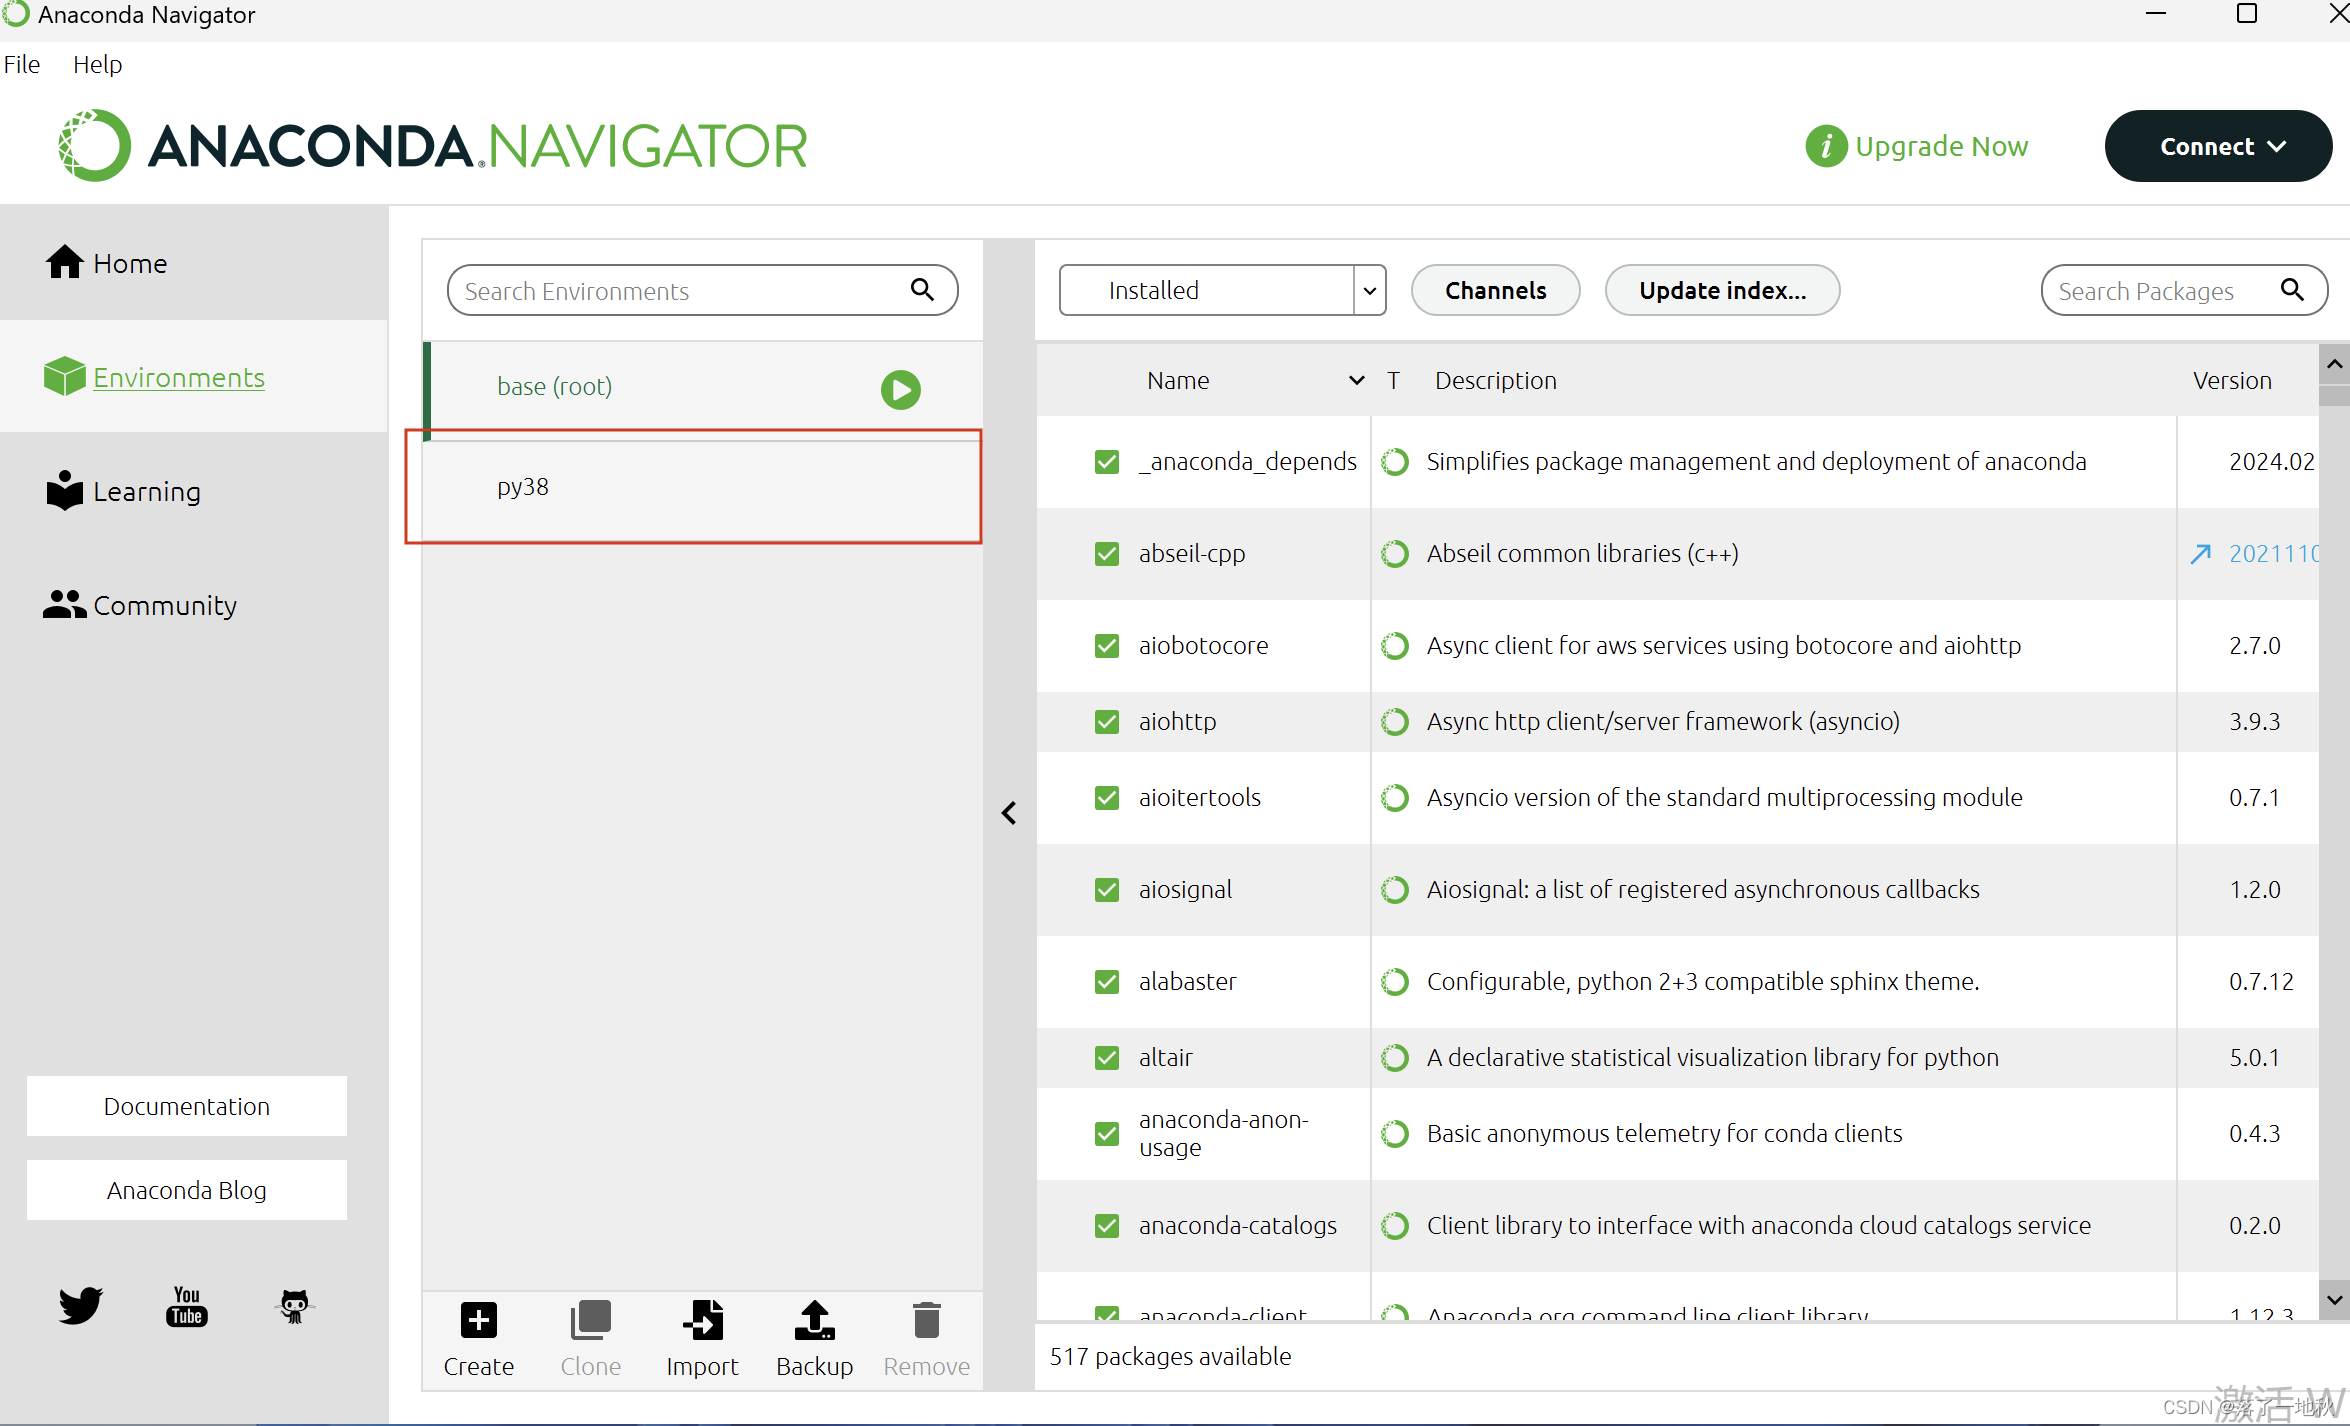
Task: Switch to the Learning tab
Action: 147,492
